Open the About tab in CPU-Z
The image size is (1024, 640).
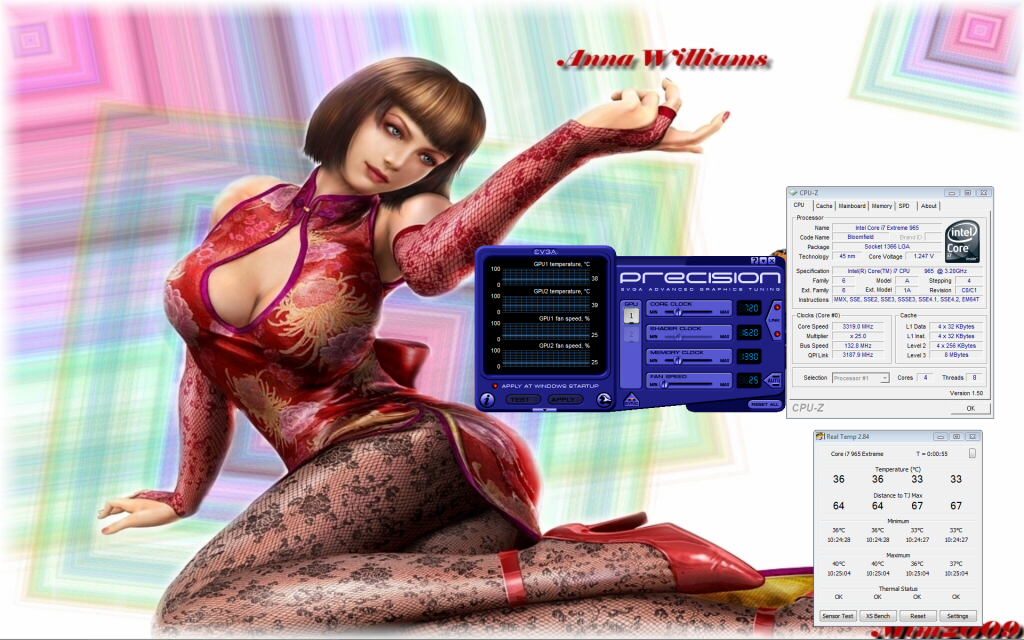pyautogui.click(x=928, y=206)
